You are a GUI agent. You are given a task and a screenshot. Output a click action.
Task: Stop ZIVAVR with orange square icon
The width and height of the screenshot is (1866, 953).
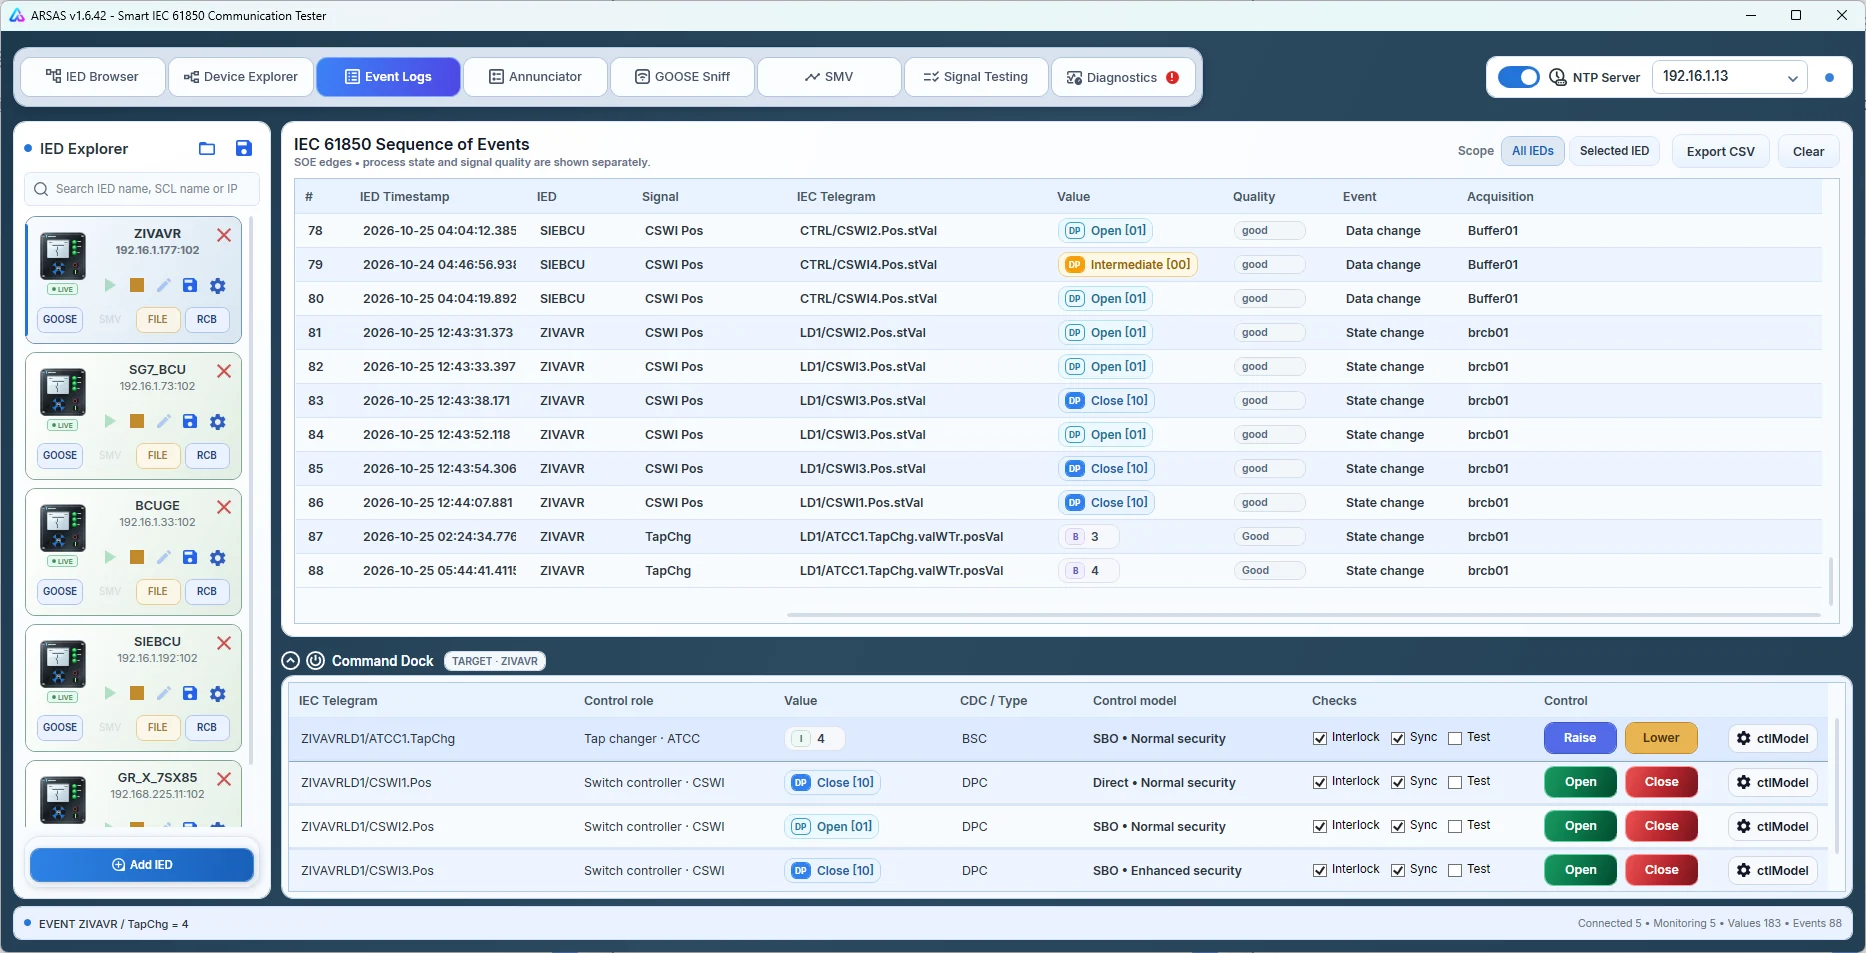137,286
